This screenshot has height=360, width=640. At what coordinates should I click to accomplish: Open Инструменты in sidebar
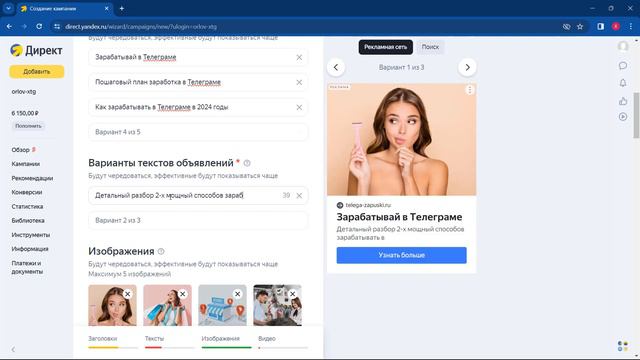(x=31, y=235)
